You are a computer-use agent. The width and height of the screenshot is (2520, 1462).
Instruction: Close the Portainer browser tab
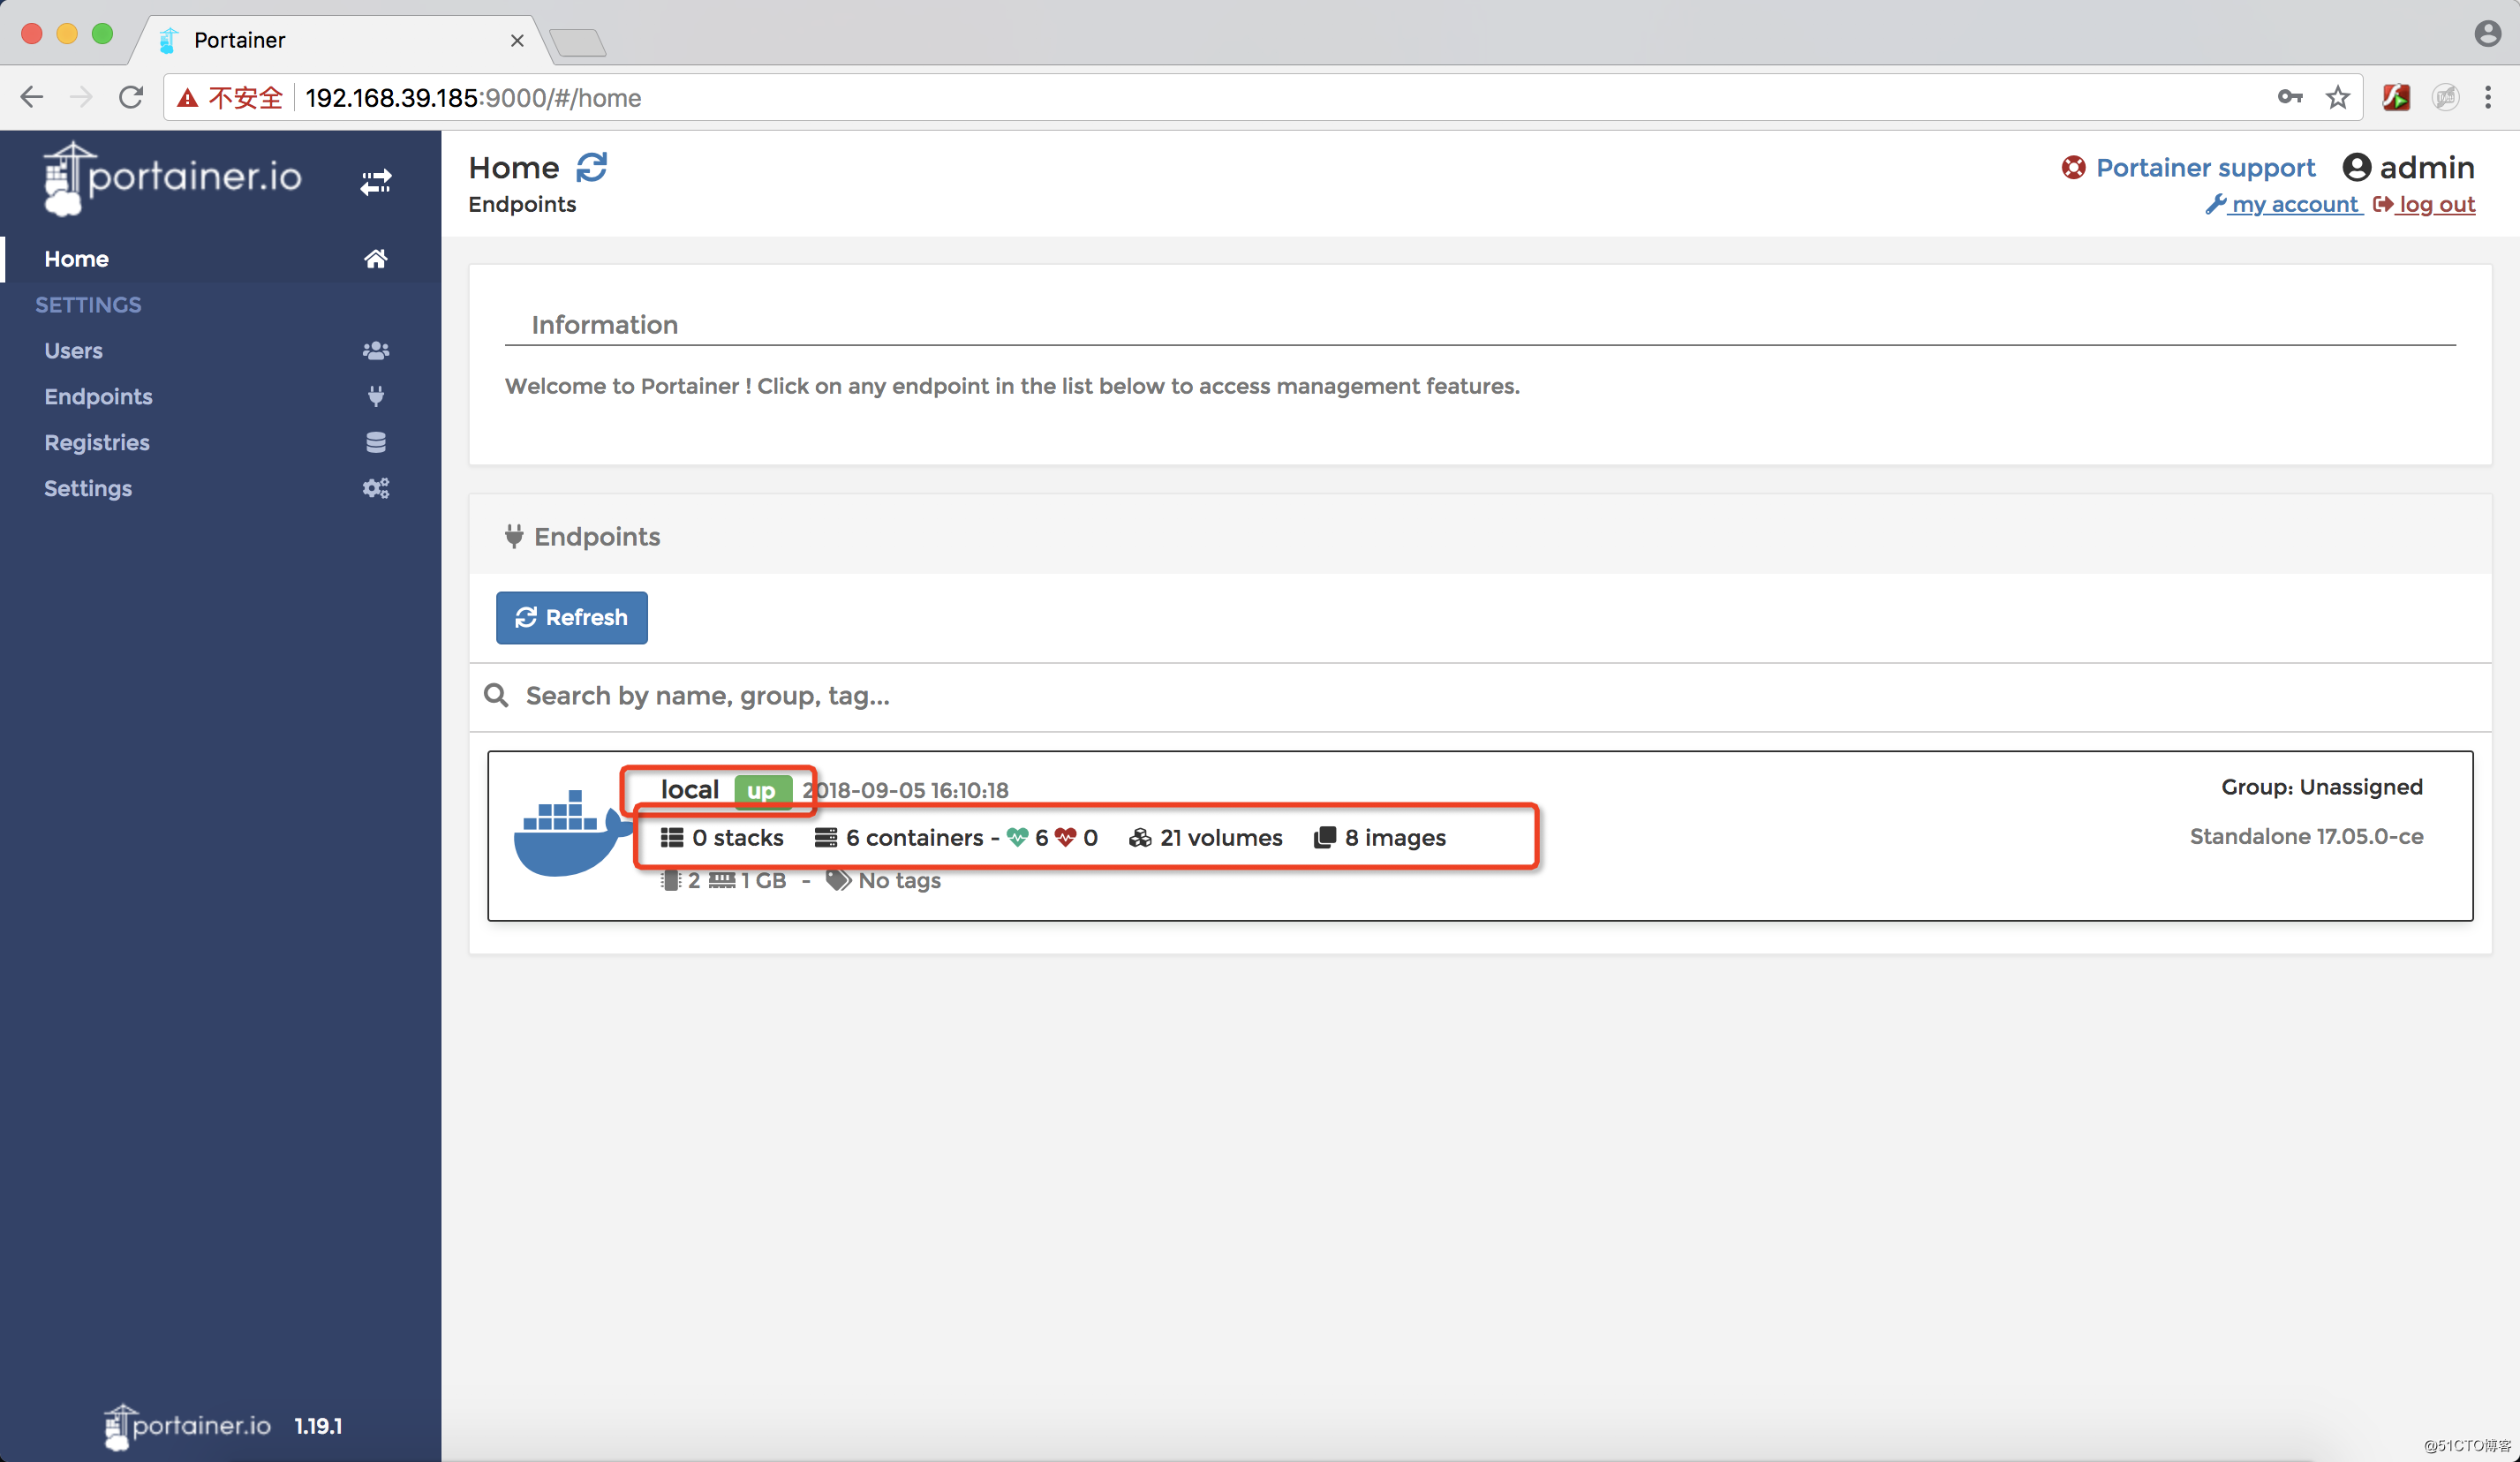pyautogui.click(x=517, y=40)
